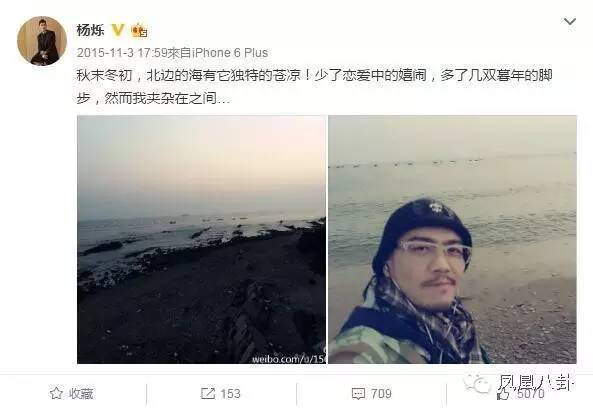Click the repost share icon
593x411 pixels.
click(x=207, y=393)
